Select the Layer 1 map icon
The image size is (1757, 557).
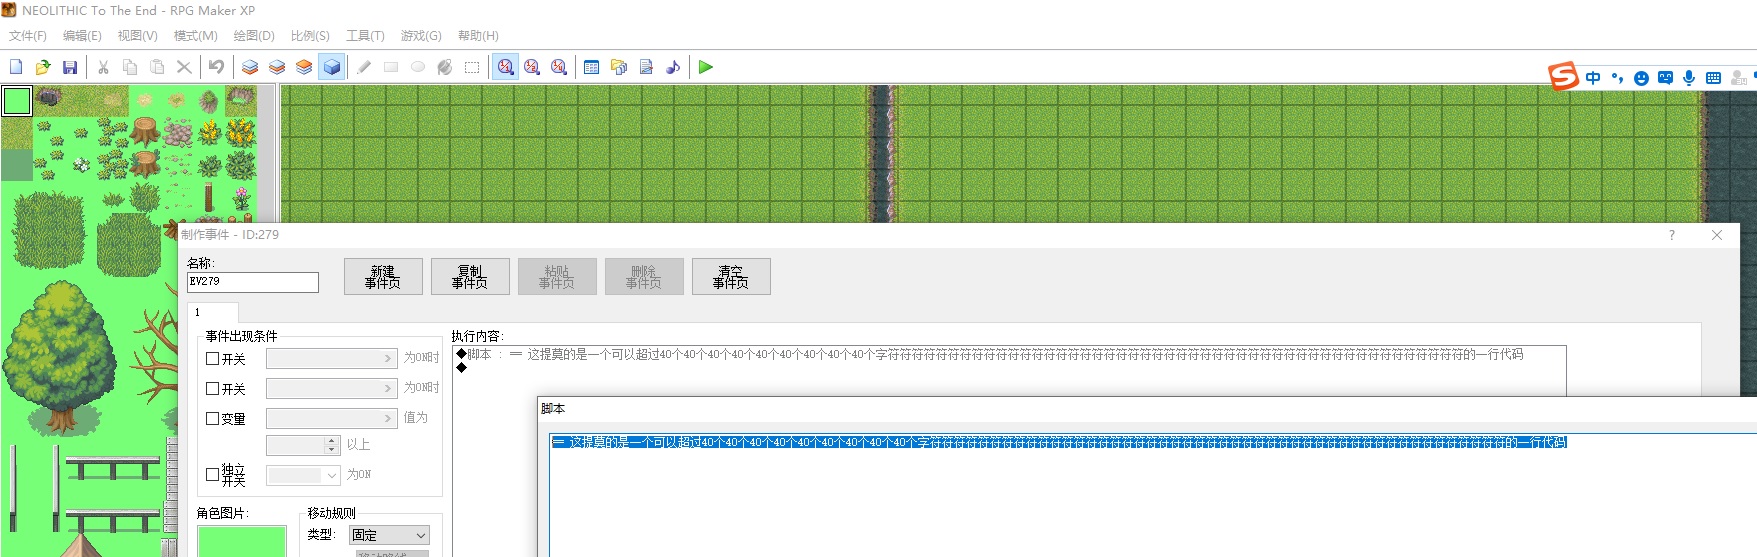pyautogui.click(x=250, y=67)
